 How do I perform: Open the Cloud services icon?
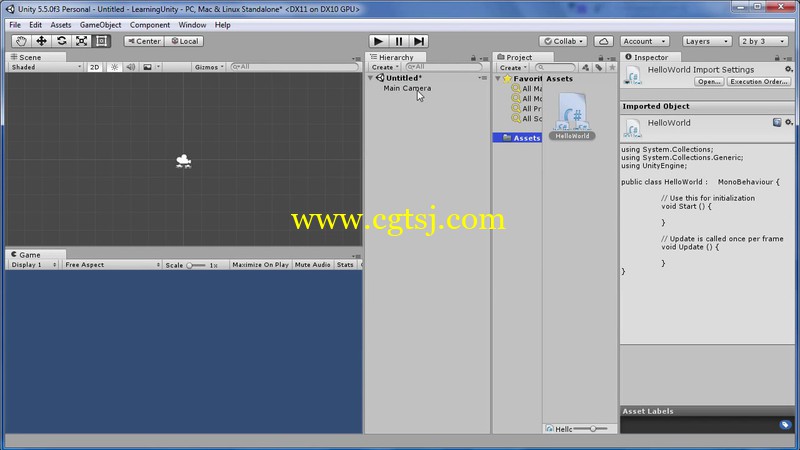(x=604, y=41)
